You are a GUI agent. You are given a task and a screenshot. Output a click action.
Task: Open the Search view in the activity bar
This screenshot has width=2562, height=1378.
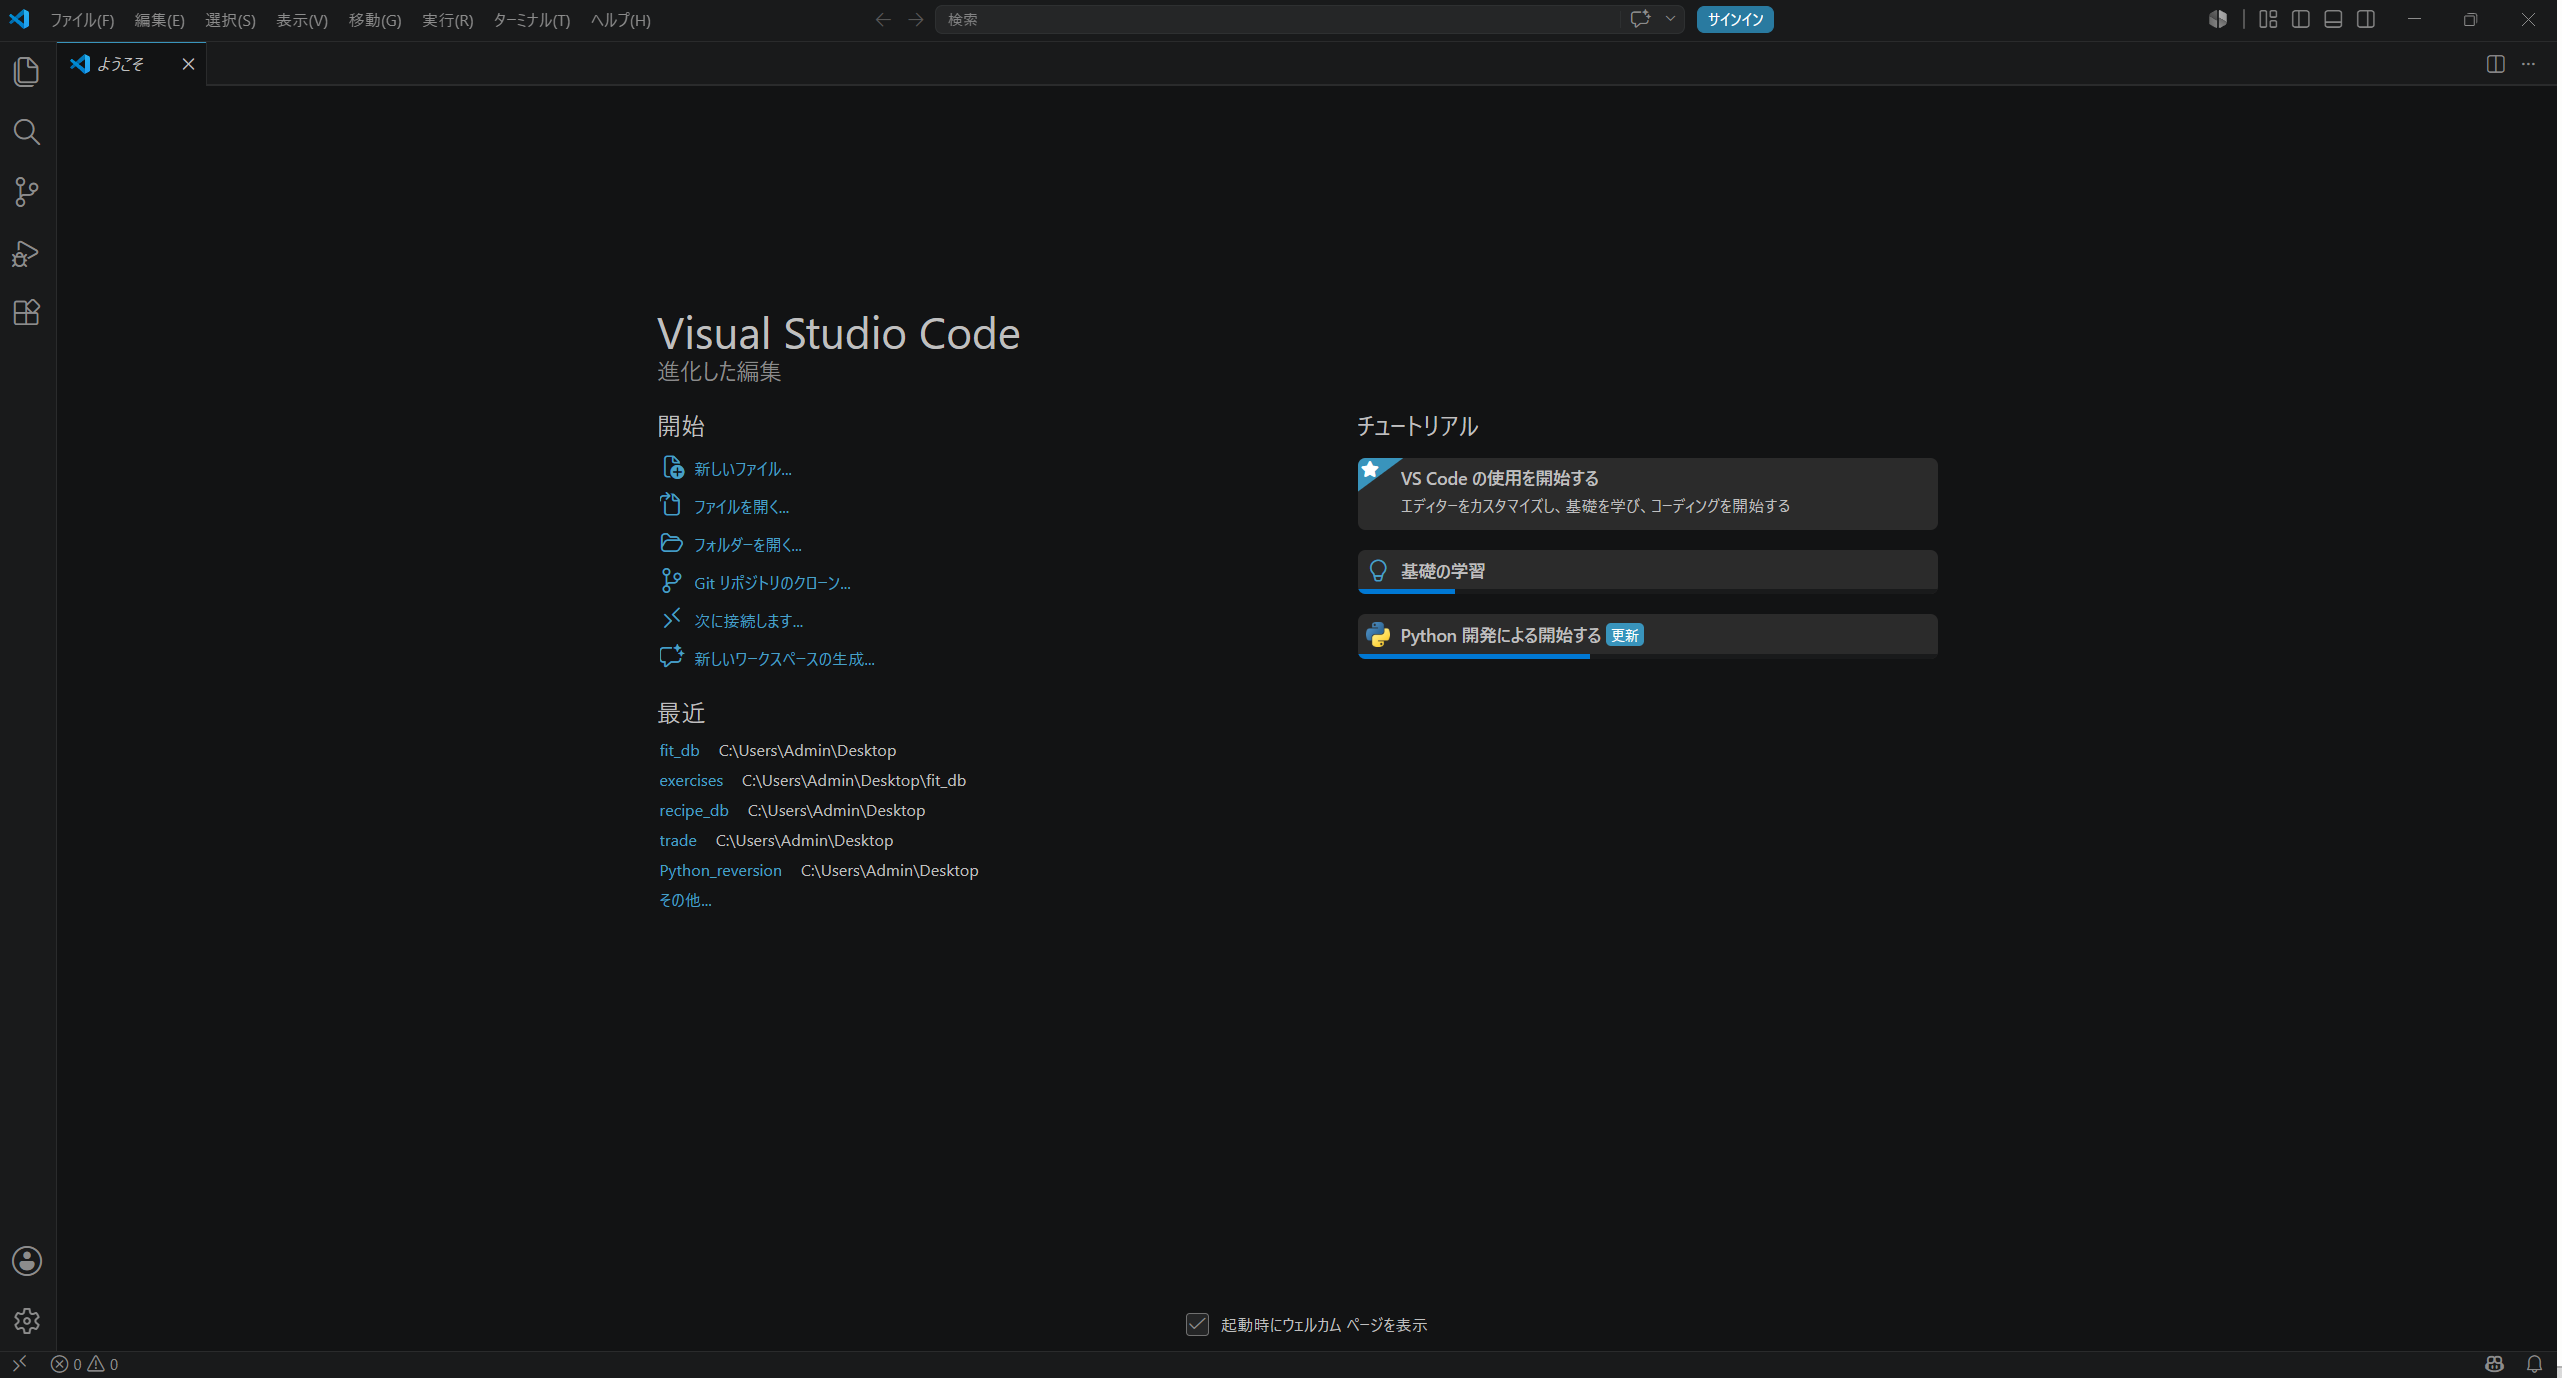pyautogui.click(x=27, y=132)
